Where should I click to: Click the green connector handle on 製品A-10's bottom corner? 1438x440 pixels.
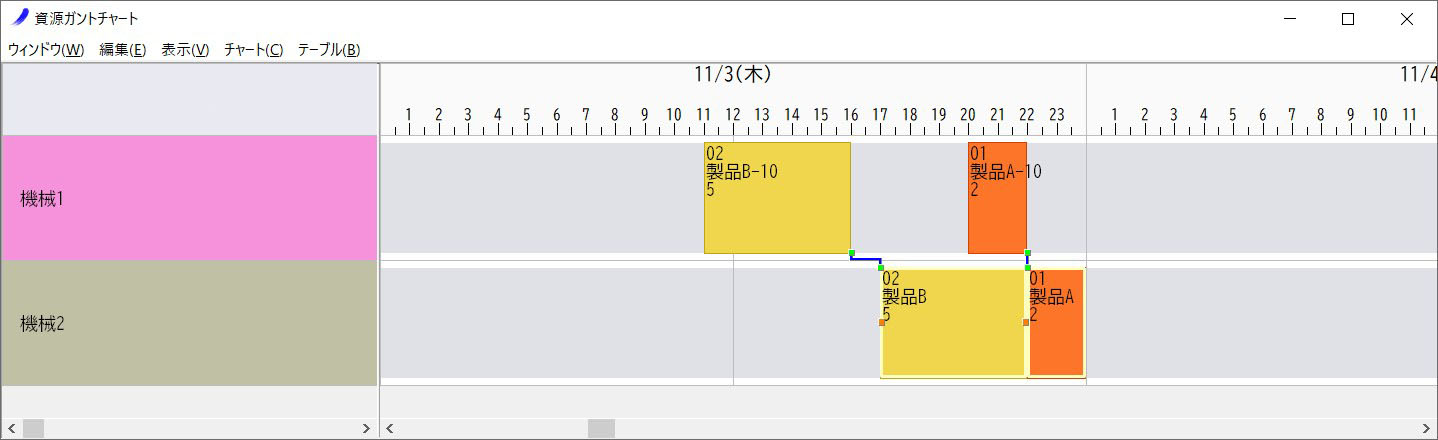[x=1027, y=253]
